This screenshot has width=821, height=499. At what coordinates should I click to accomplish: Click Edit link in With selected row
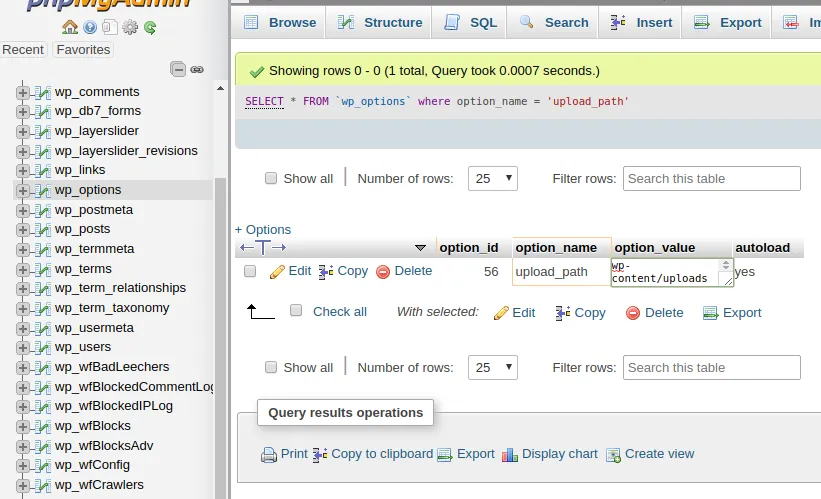pos(515,313)
